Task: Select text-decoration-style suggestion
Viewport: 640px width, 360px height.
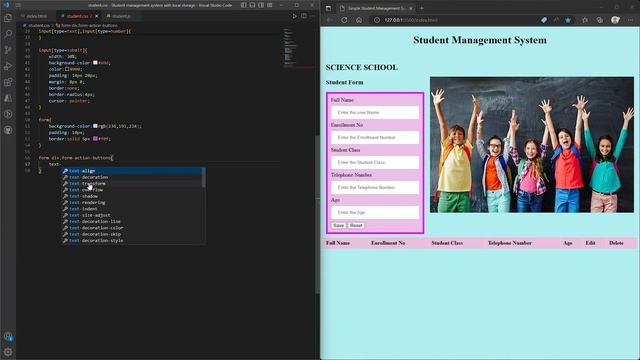Action: pos(132,240)
